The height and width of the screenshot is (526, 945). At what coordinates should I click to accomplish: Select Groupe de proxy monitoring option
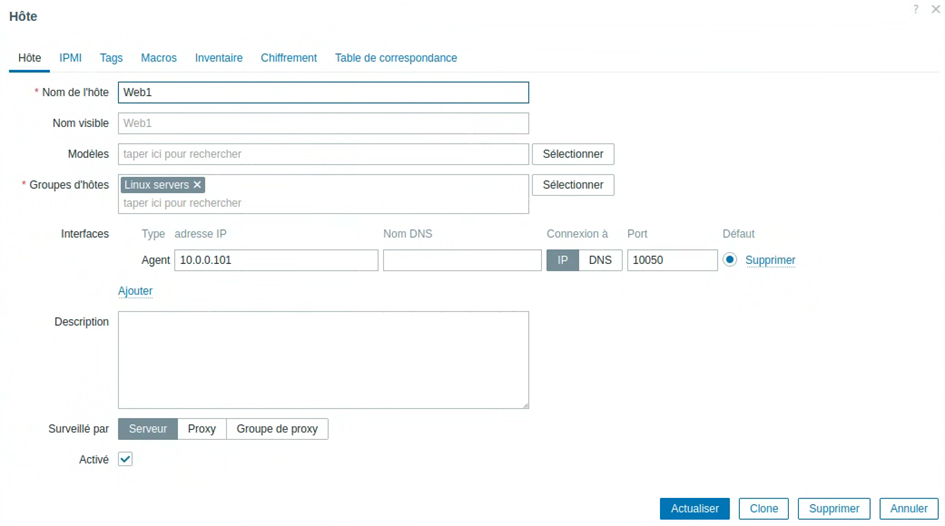tap(277, 429)
